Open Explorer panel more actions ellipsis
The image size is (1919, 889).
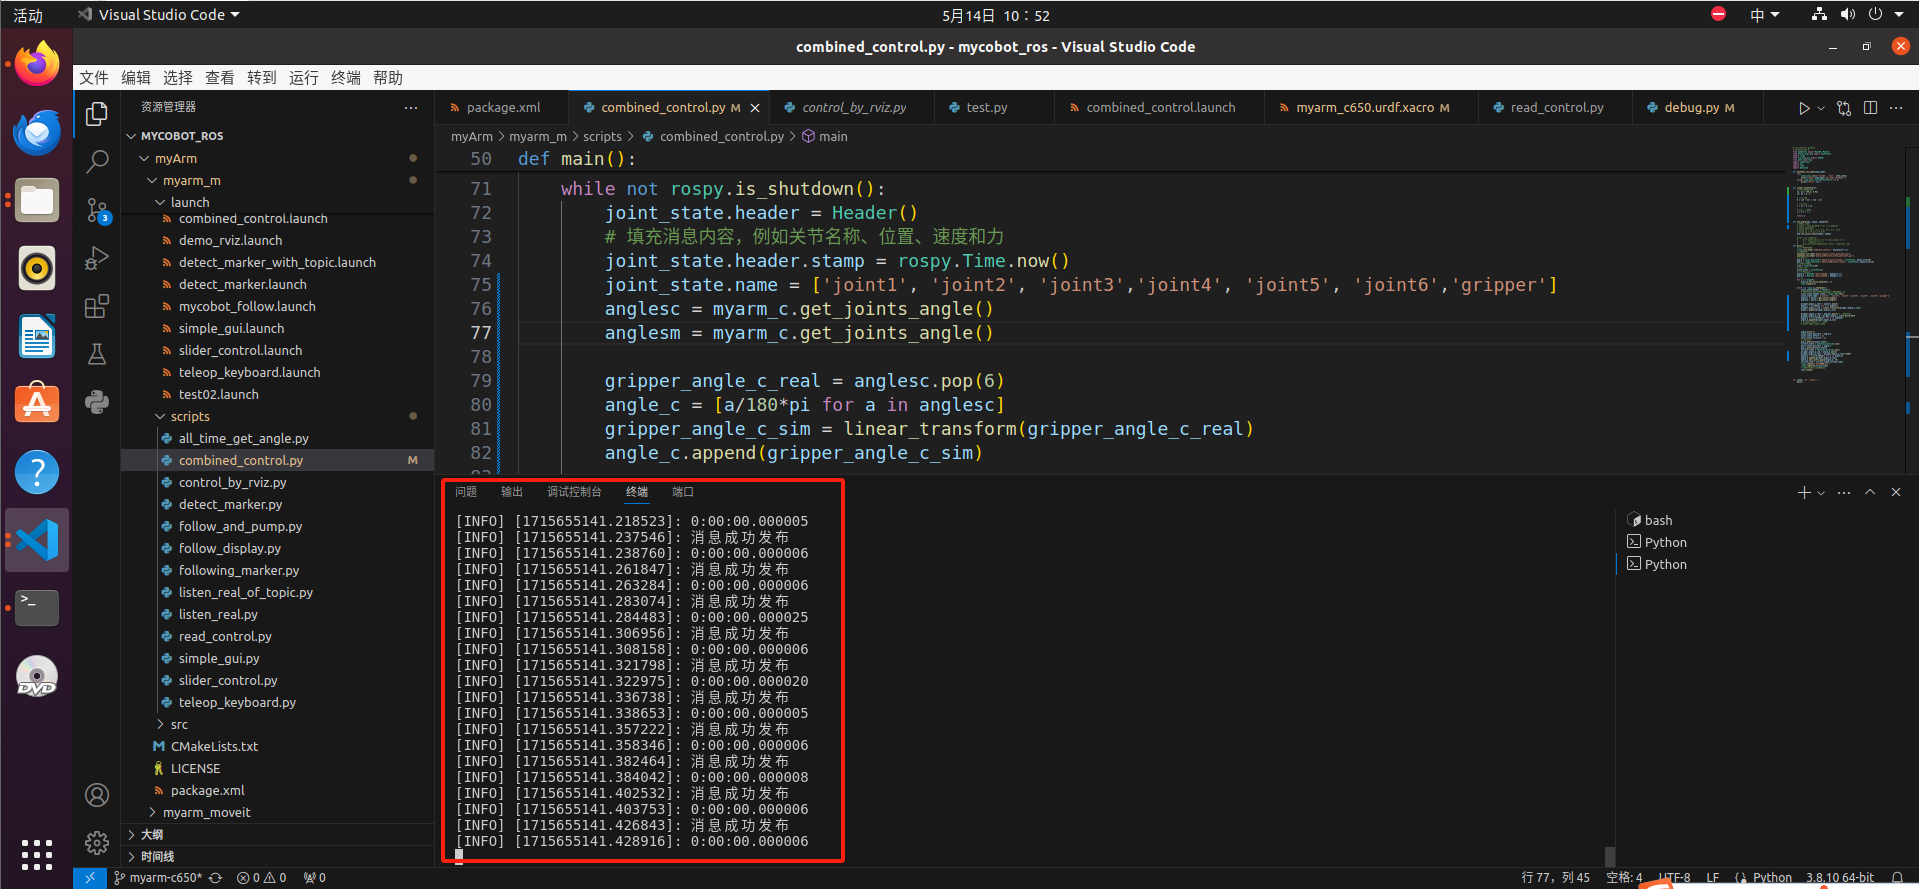point(411,107)
